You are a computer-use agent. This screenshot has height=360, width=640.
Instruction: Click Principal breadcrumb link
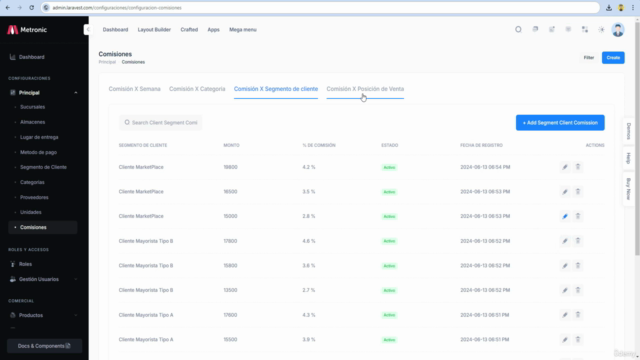tap(107, 62)
